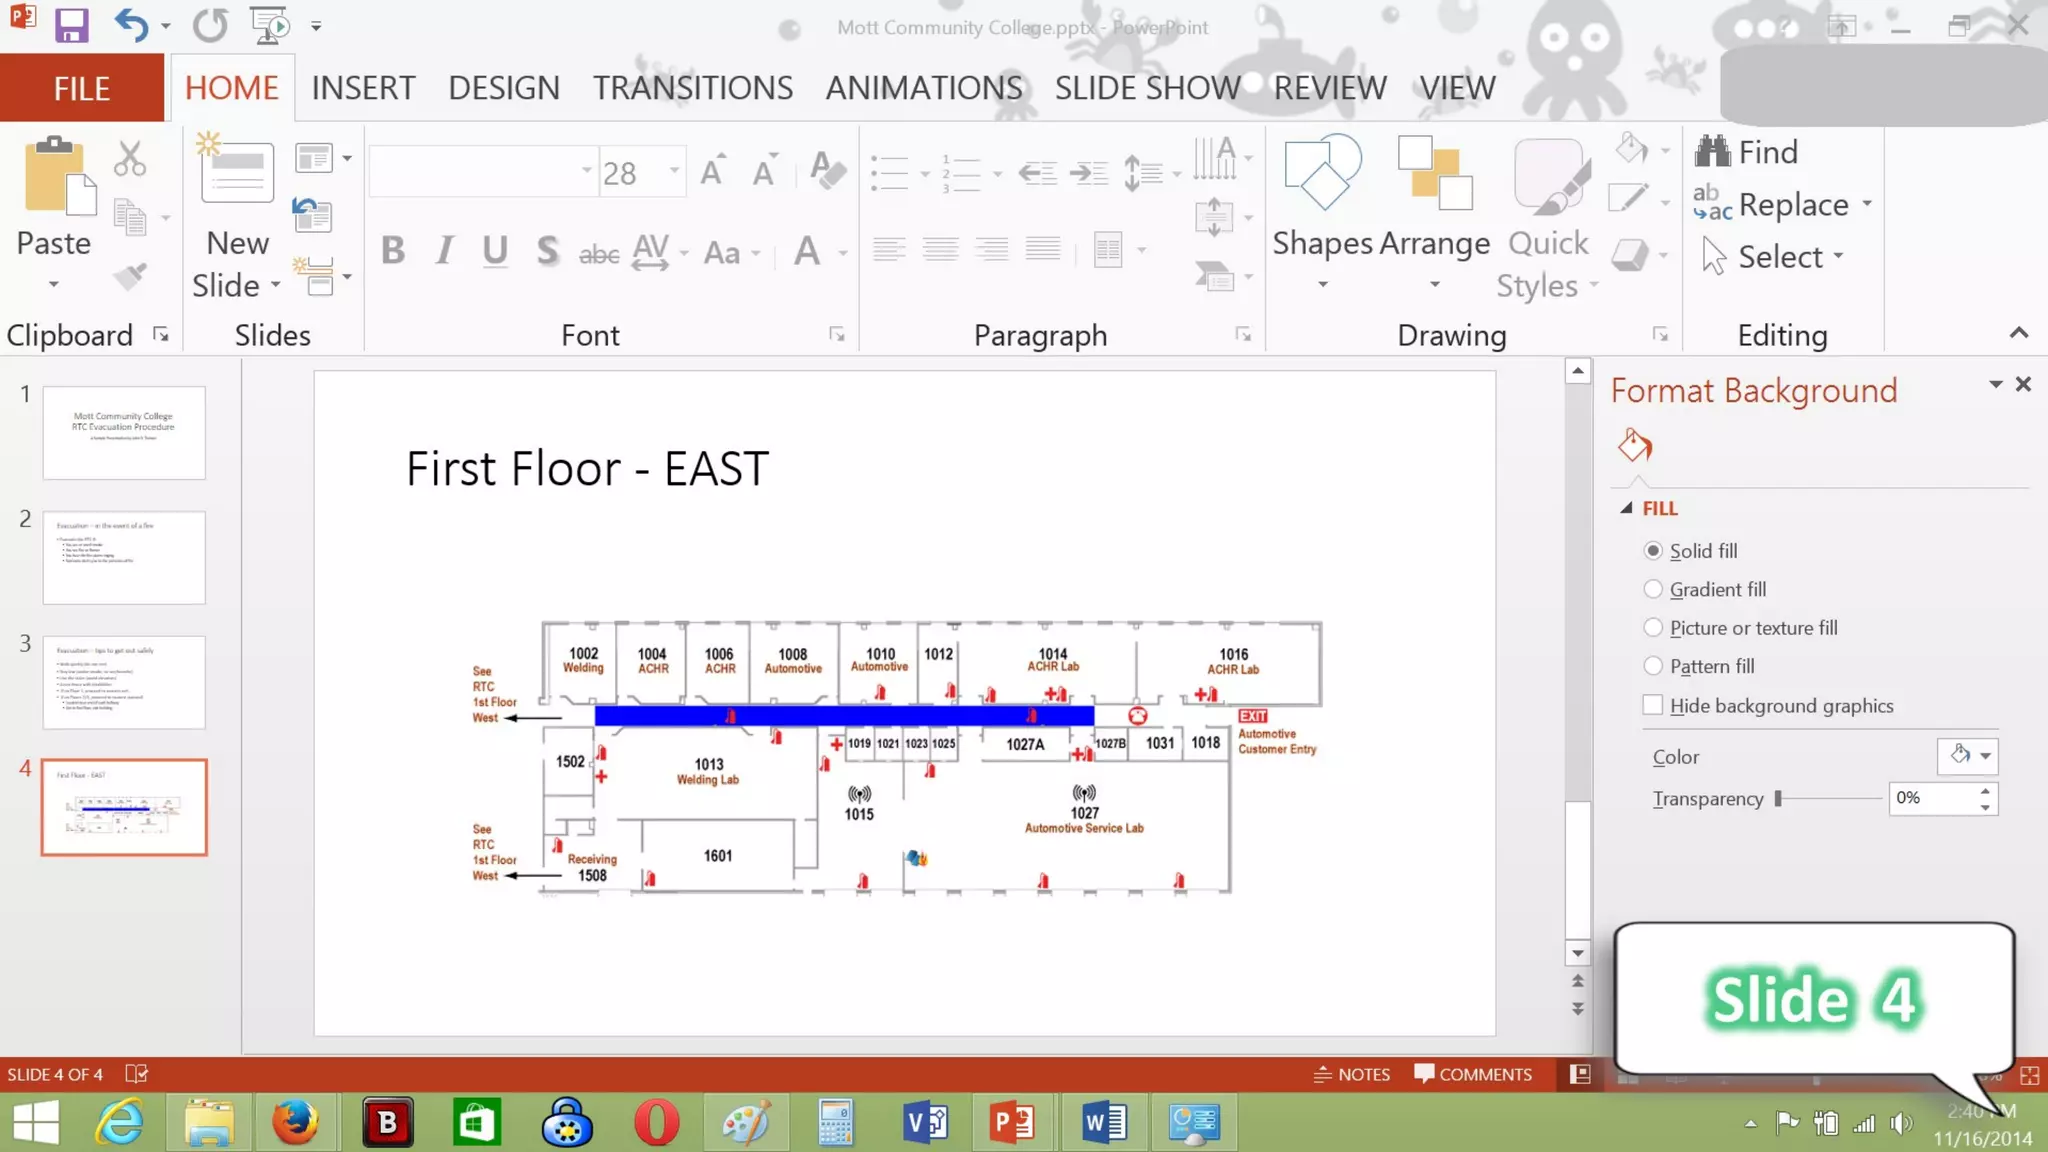Choose Picture or texture fill

pyautogui.click(x=1653, y=628)
